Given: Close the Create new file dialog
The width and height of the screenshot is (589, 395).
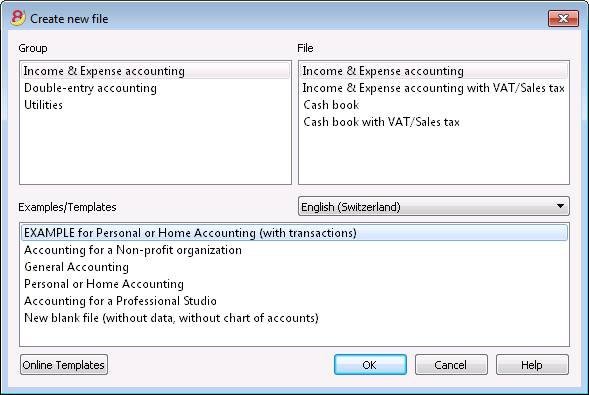Looking at the screenshot, I should click(563, 18).
